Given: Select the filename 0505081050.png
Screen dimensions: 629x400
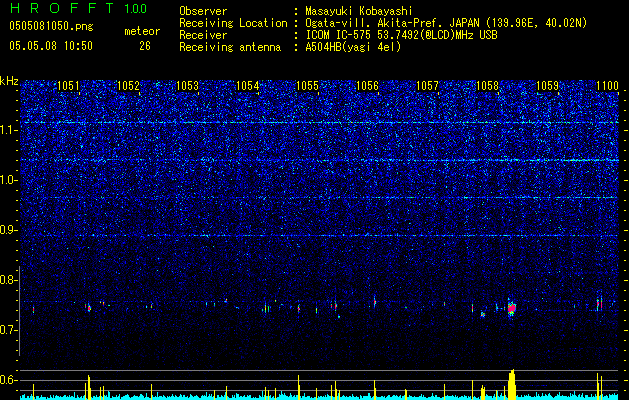Looking at the screenshot, I should (51, 27).
